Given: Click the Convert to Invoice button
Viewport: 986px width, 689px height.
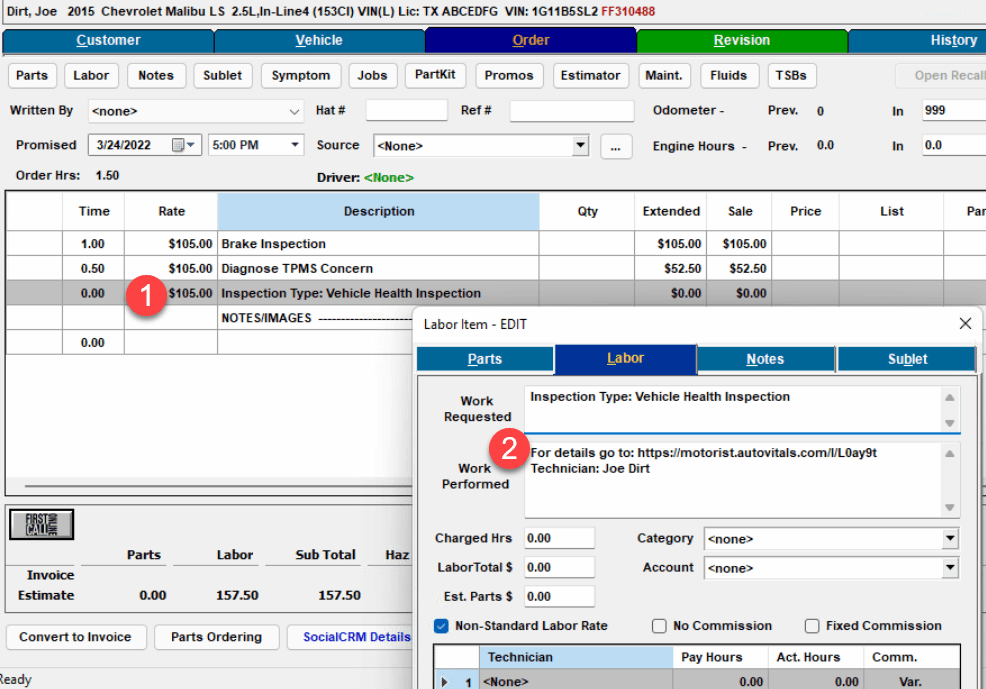Looking at the screenshot, I should (75, 637).
